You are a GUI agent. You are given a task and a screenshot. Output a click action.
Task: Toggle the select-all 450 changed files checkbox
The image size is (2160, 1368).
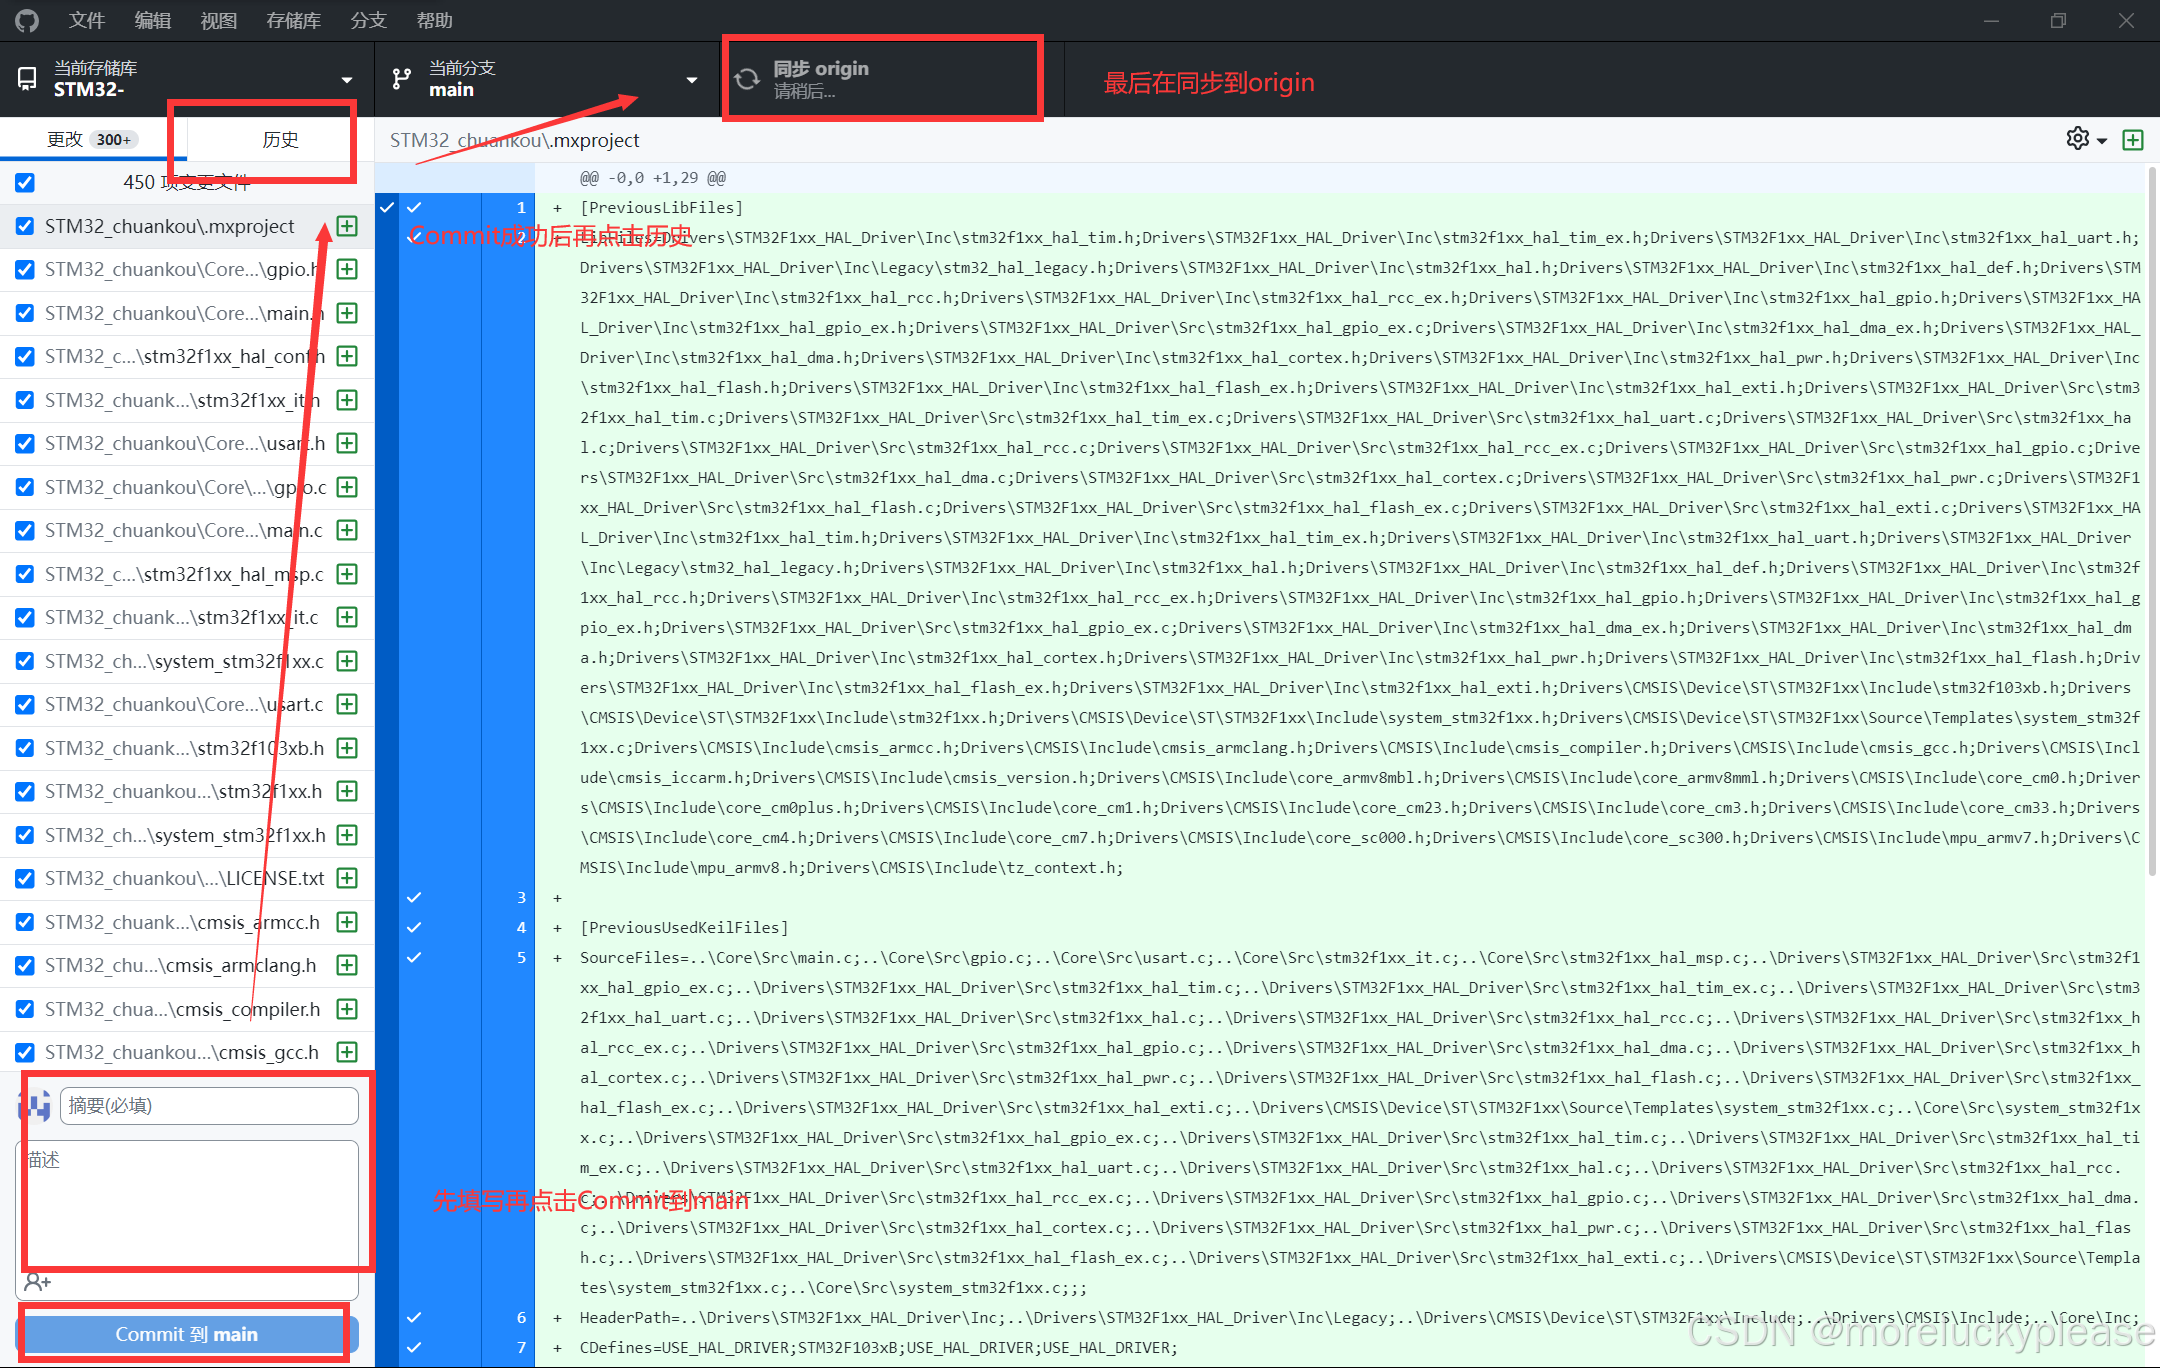[25, 182]
